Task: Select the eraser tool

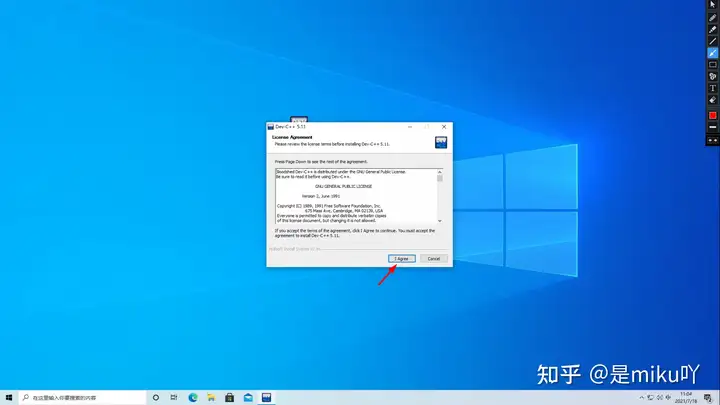Action: (x=712, y=100)
